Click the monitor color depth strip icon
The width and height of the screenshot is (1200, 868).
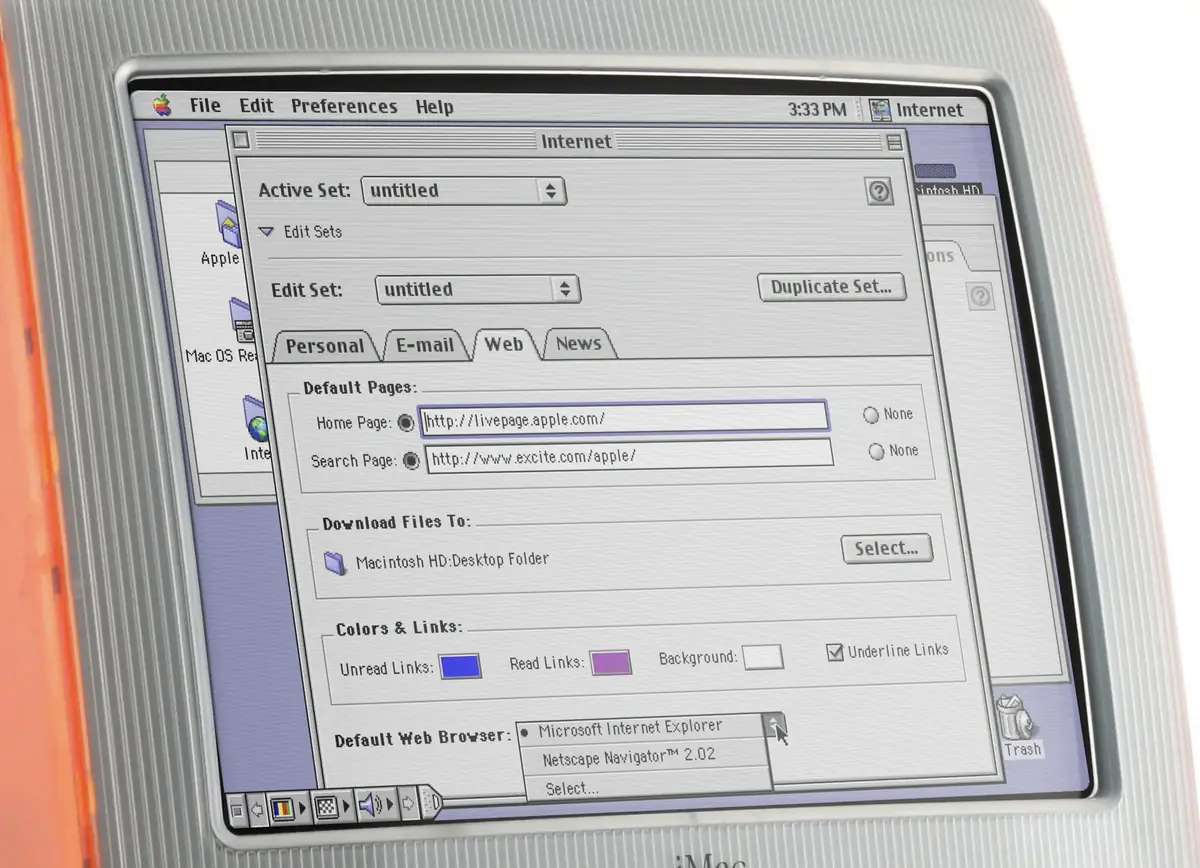click(283, 806)
